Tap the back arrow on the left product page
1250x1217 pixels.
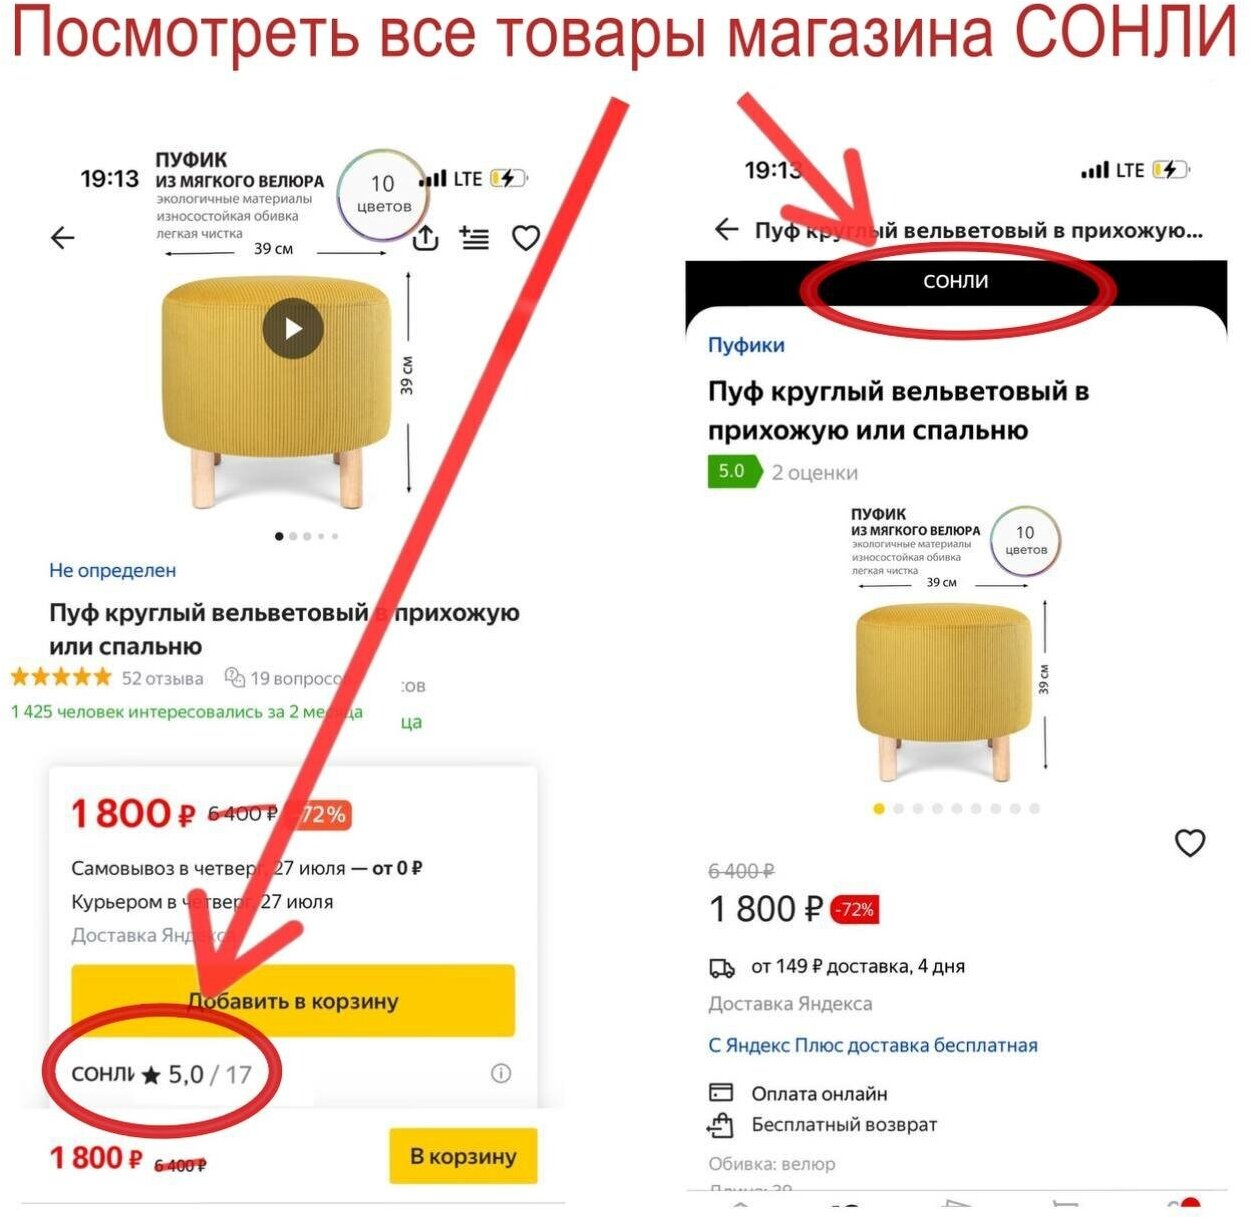pos(62,237)
